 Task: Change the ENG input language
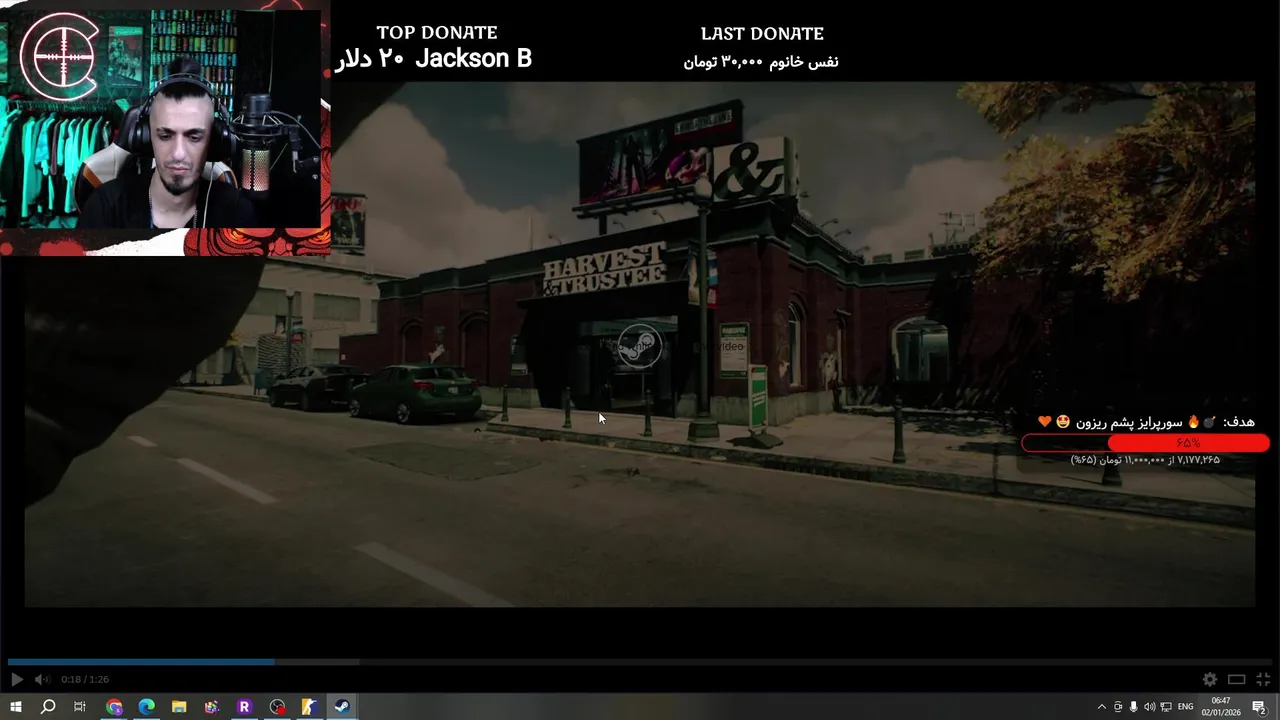tap(1186, 707)
